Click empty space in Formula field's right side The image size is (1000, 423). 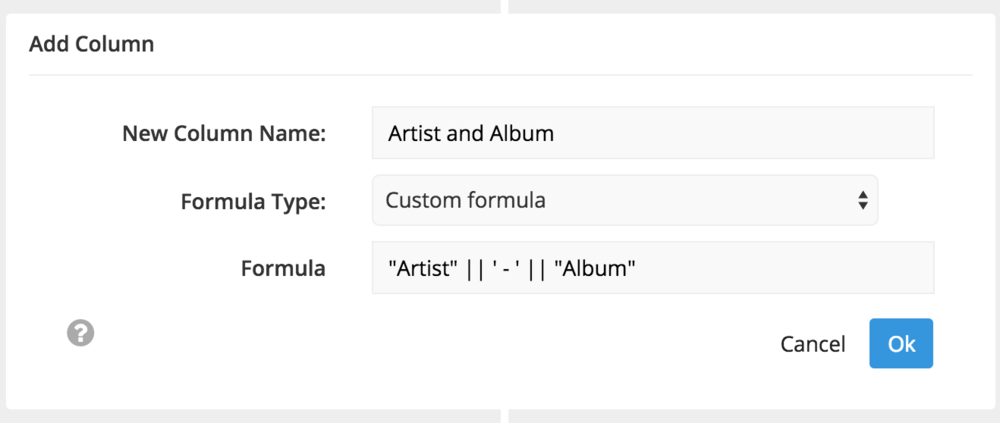(x=784, y=267)
